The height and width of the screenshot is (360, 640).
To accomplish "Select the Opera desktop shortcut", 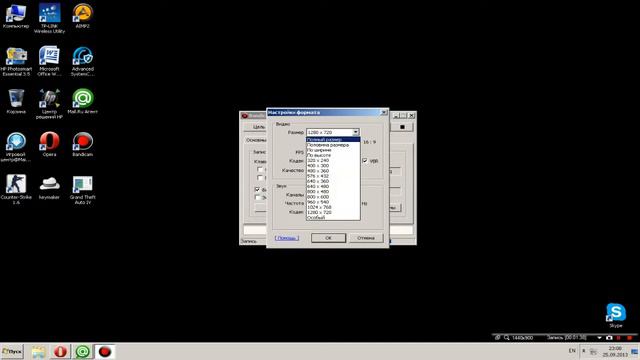I will coord(49,144).
